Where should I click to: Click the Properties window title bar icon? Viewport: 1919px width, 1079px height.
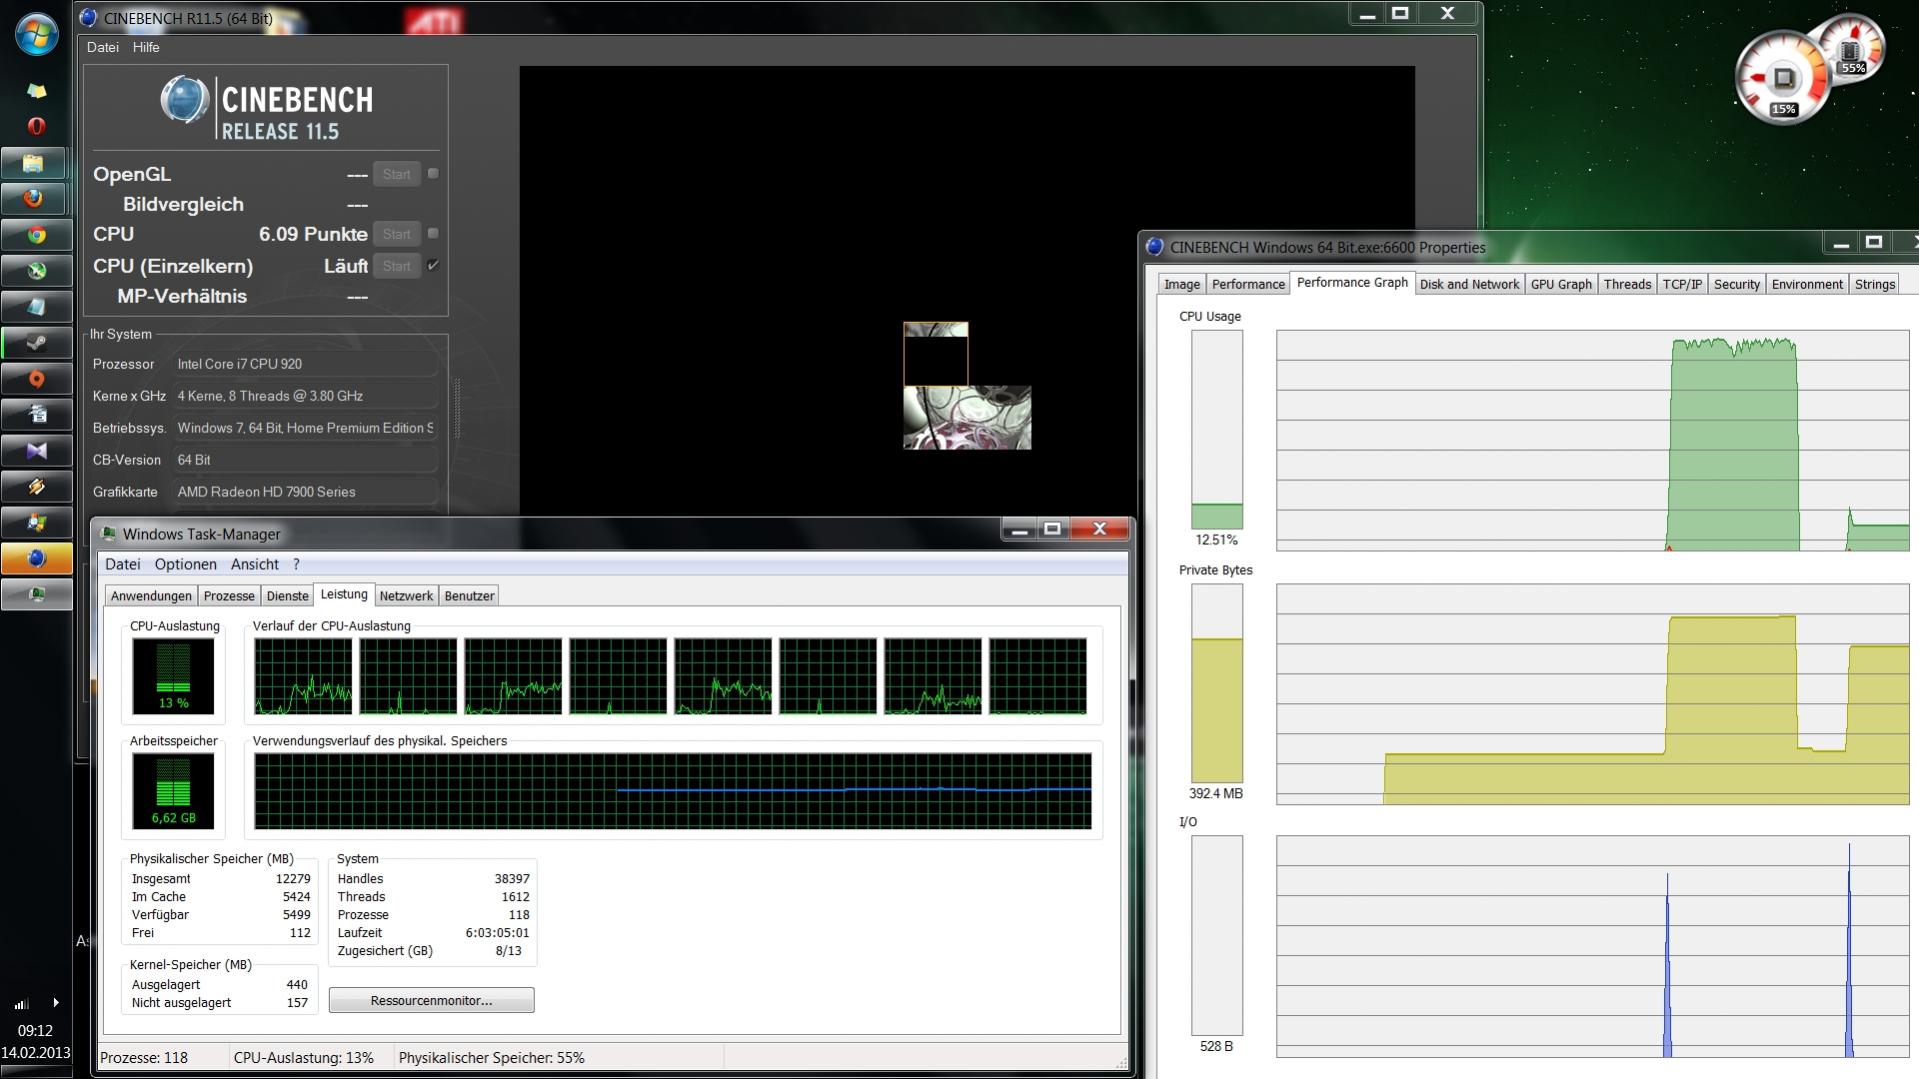click(x=1155, y=247)
